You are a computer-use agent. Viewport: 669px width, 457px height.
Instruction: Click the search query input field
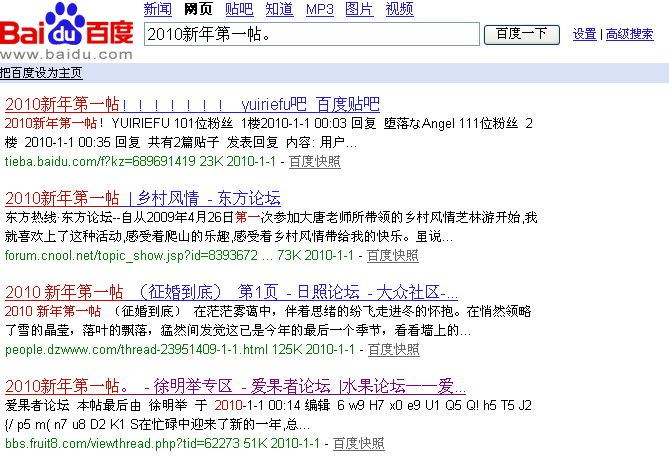311,34
